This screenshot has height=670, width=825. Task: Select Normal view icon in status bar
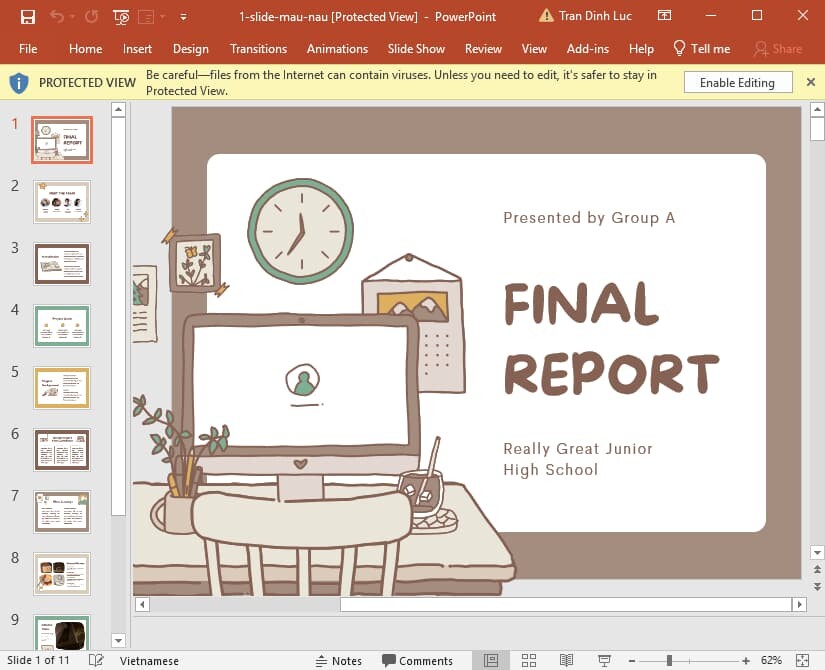coord(491,660)
